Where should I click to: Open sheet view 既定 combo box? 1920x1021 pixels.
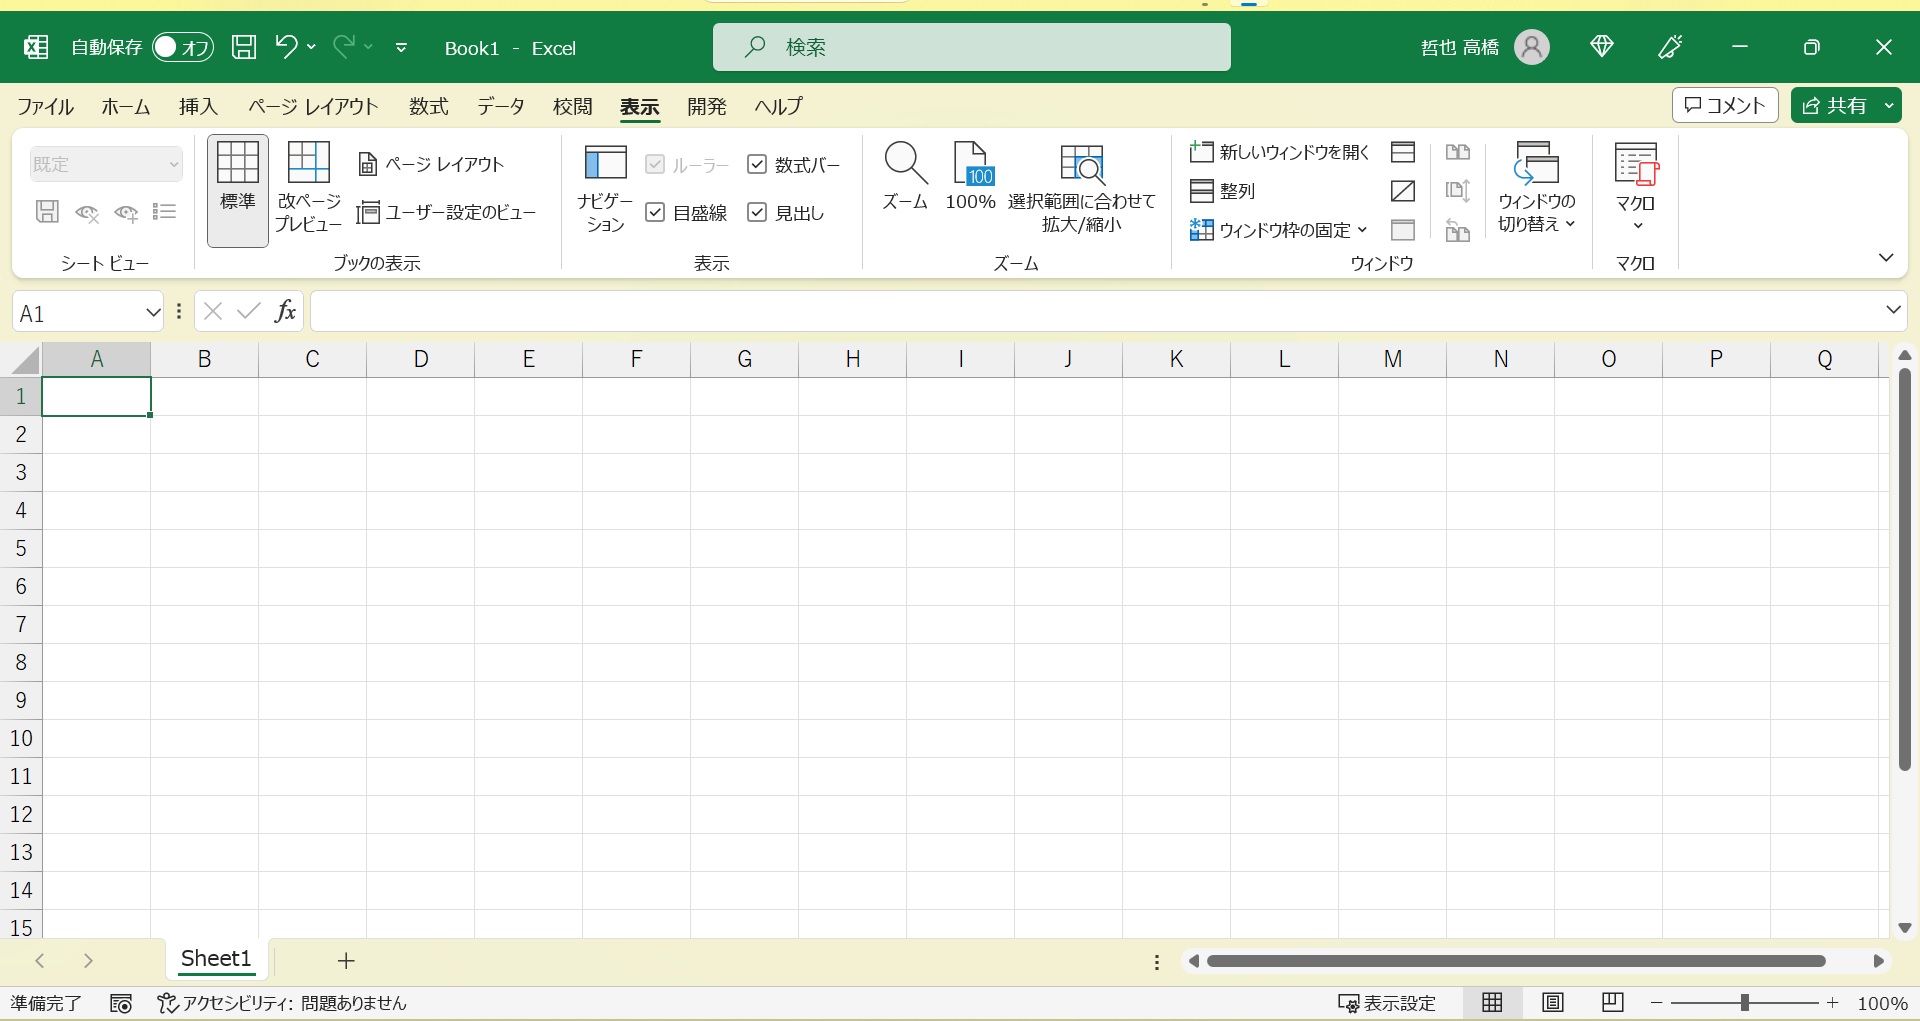coord(106,164)
